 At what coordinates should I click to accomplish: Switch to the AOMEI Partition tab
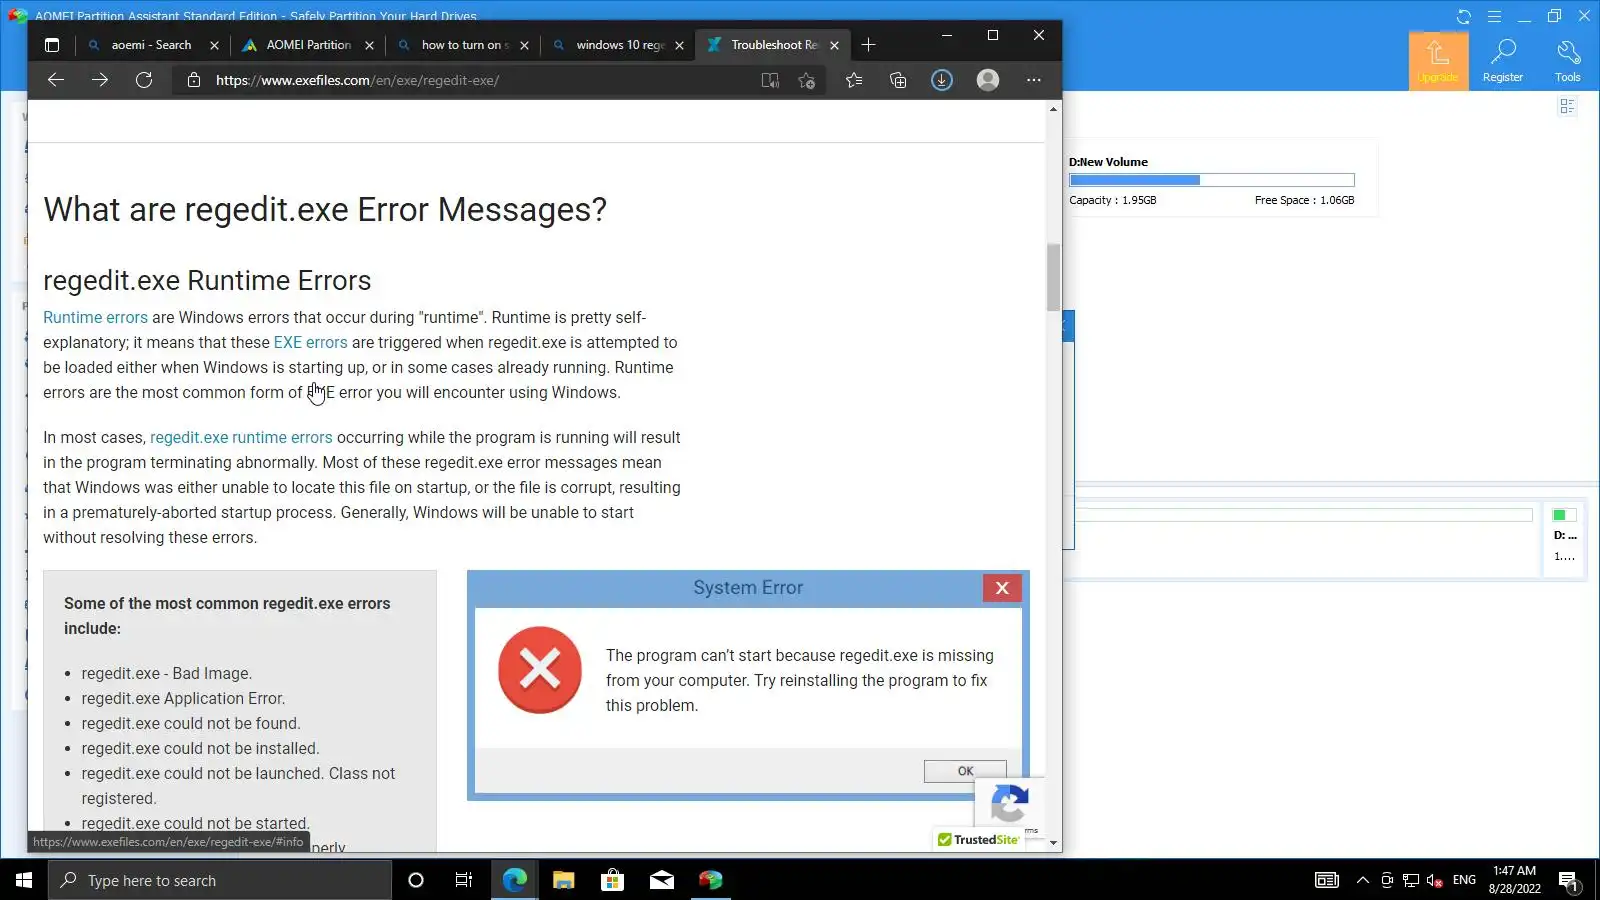click(308, 45)
